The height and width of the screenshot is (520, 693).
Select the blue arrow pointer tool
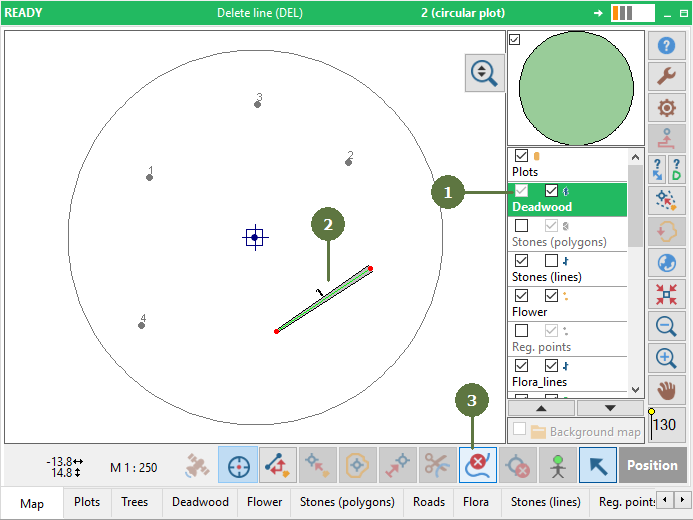point(598,465)
